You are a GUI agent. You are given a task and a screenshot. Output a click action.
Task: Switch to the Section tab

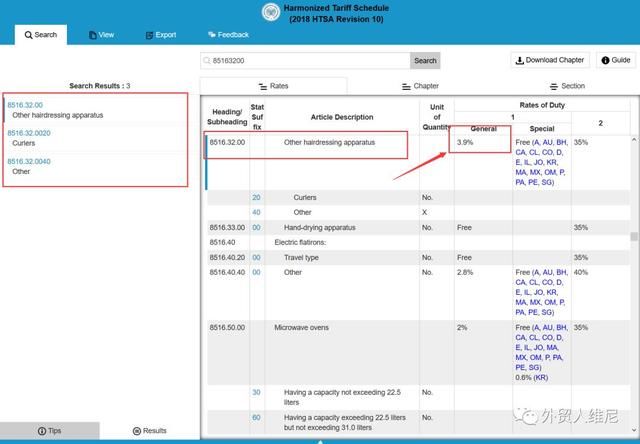pyautogui.click(x=567, y=86)
